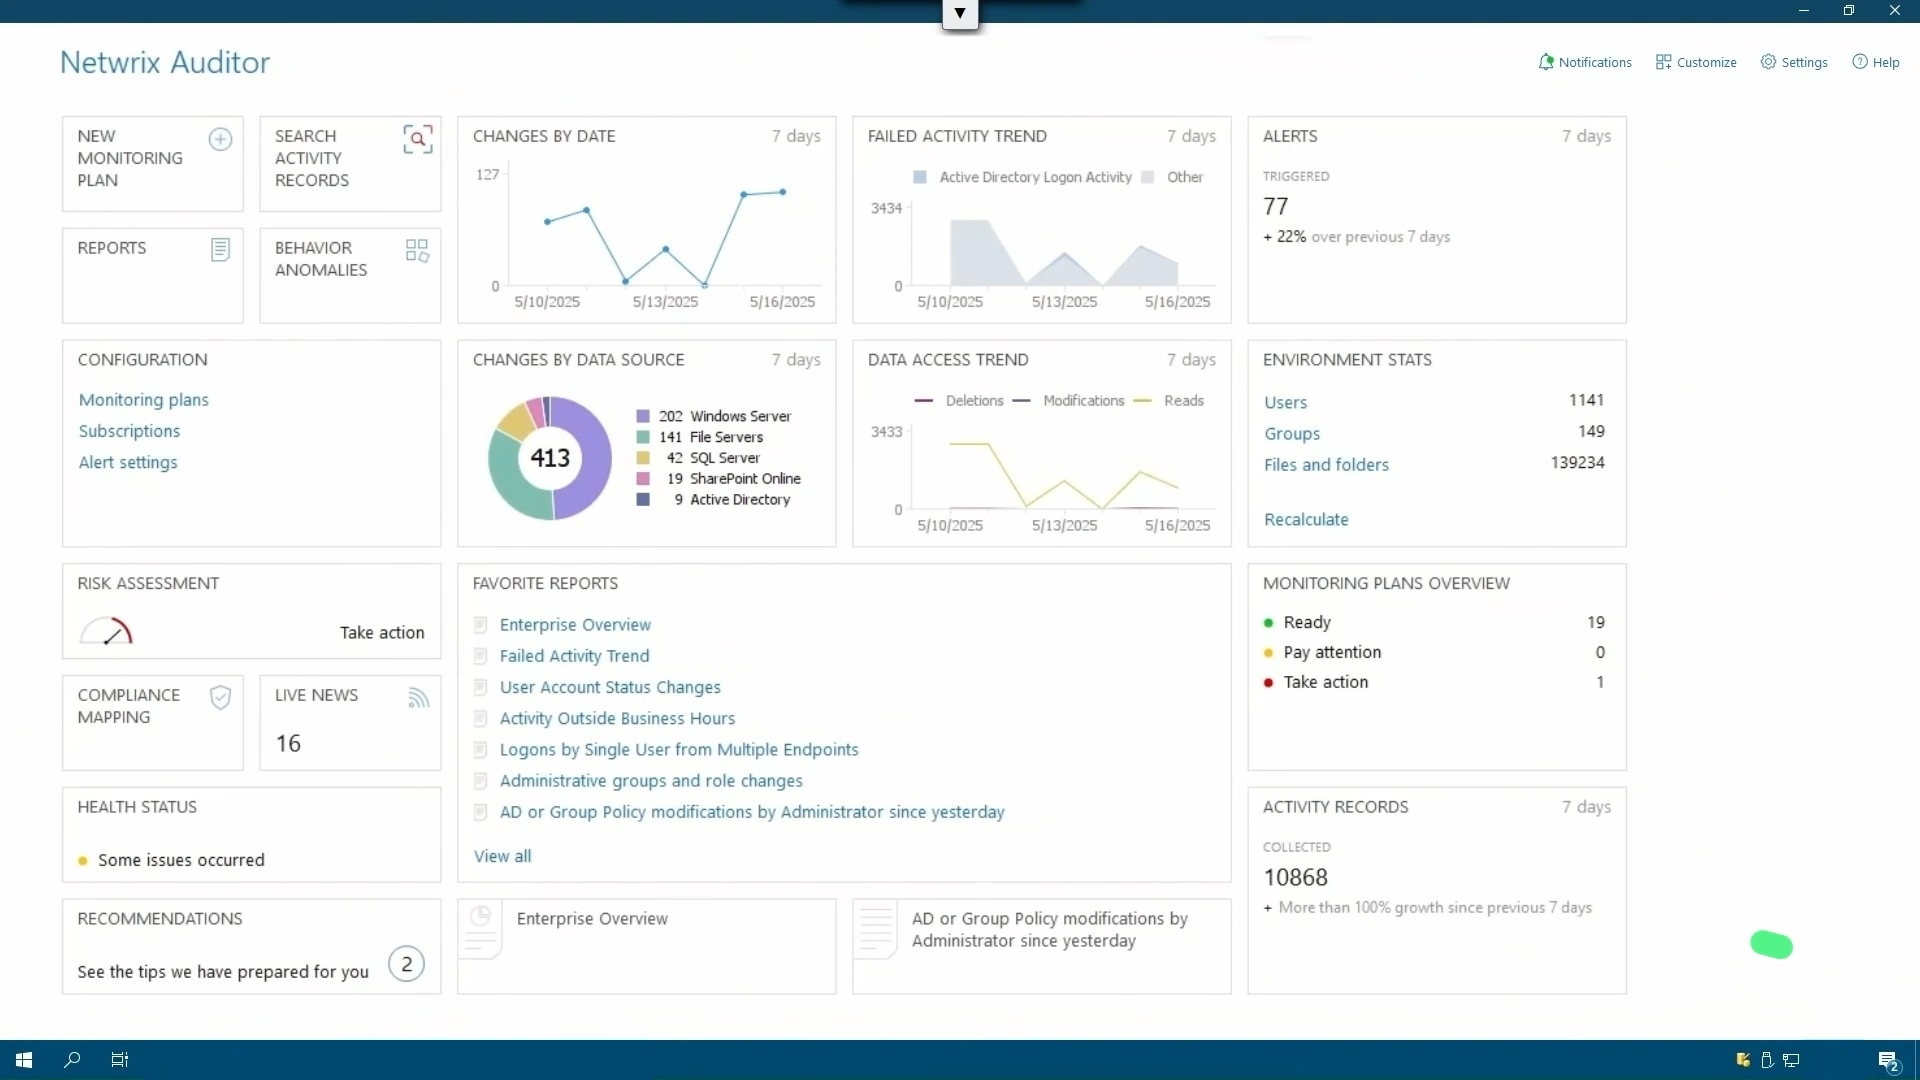Click the Active Directory Logon Activity legend box

coord(920,177)
